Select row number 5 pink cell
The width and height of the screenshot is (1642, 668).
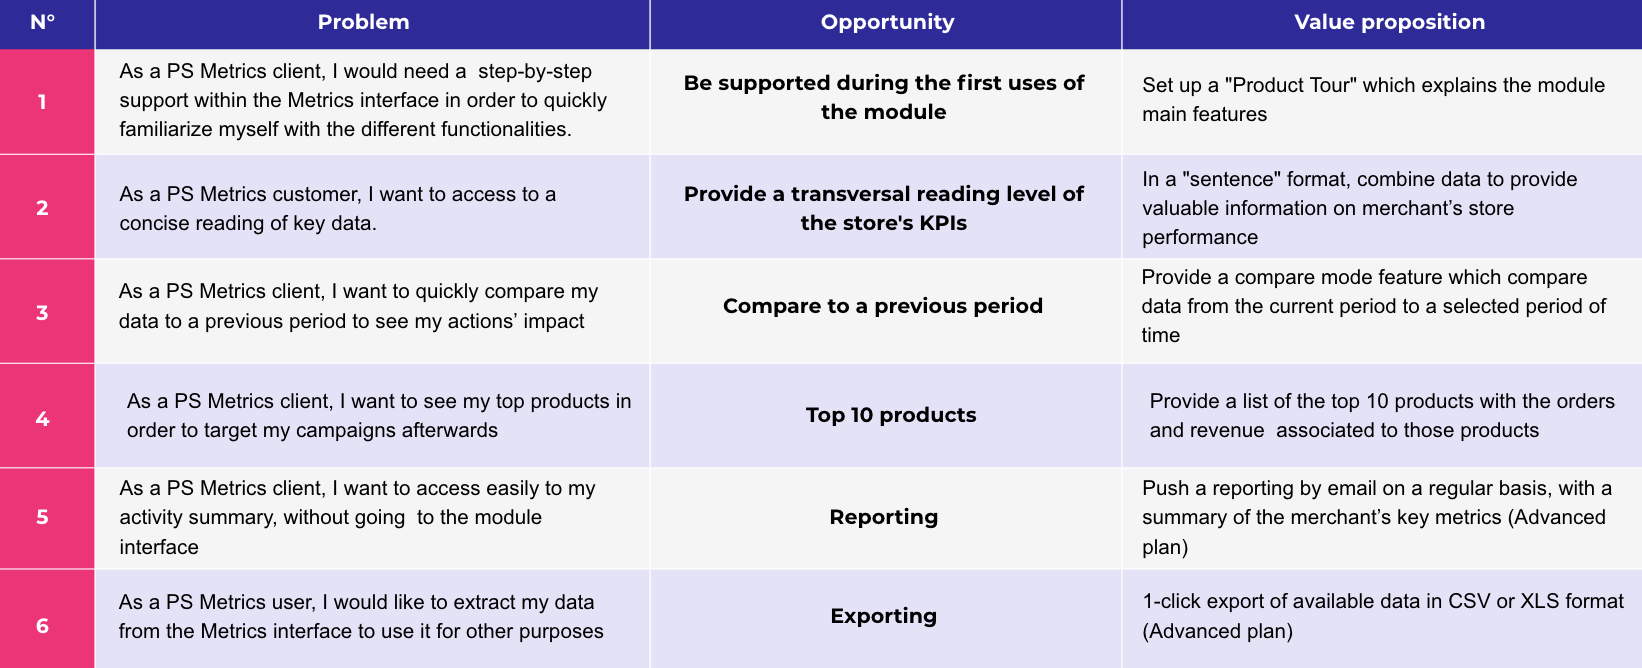pyautogui.click(x=43, y=517)
